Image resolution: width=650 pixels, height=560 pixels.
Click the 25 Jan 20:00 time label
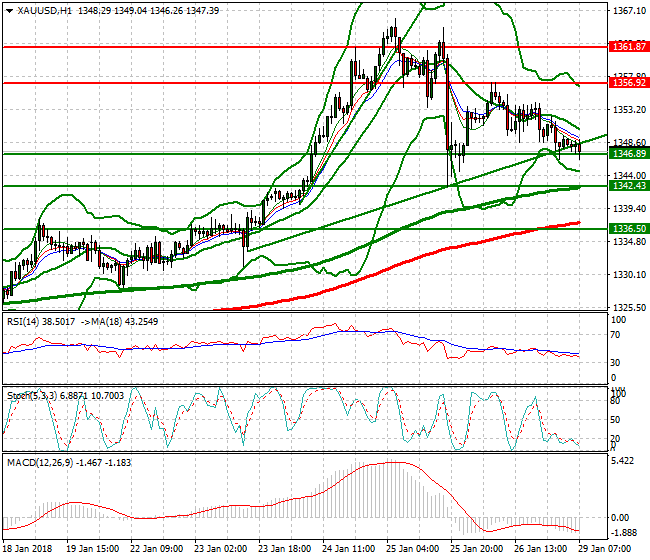(x=476, y=549)
